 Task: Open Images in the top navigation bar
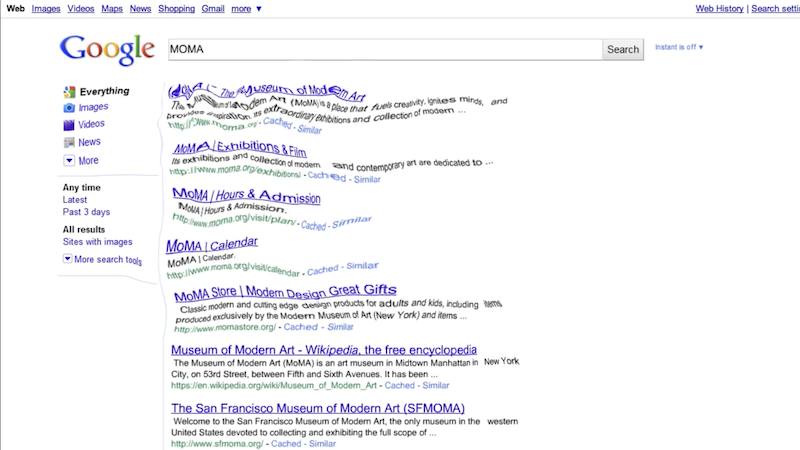pyautogui.click(x=46, y=9)
